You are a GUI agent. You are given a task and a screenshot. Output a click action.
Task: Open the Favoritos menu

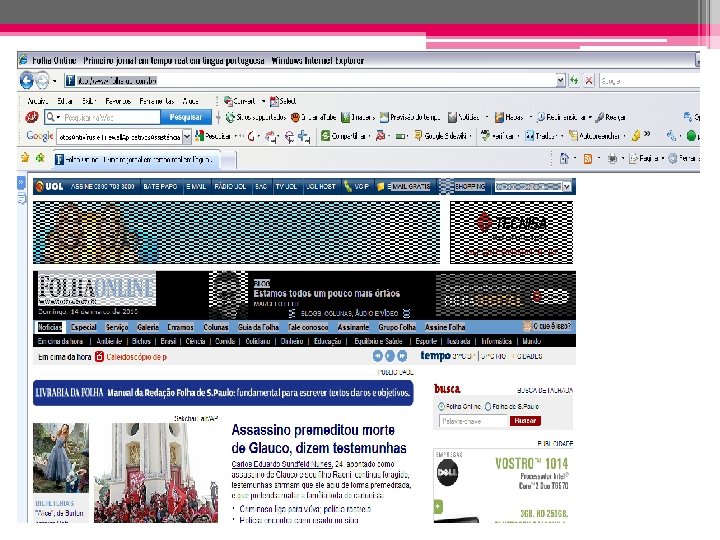coord(118,101)
